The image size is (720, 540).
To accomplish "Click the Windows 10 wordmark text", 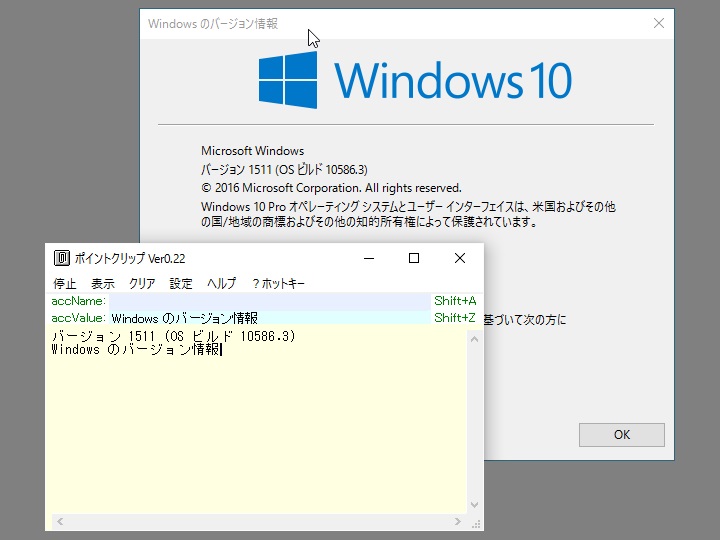I will point(453,81).
